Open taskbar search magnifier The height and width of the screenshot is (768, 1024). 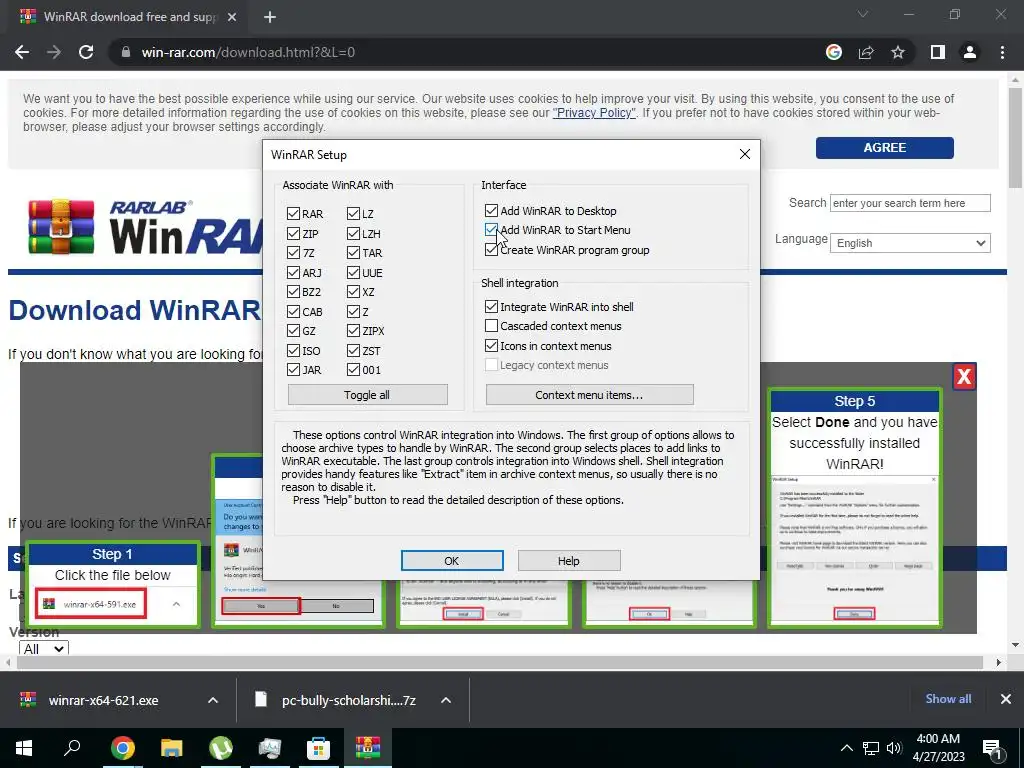[x=72, y=748]
